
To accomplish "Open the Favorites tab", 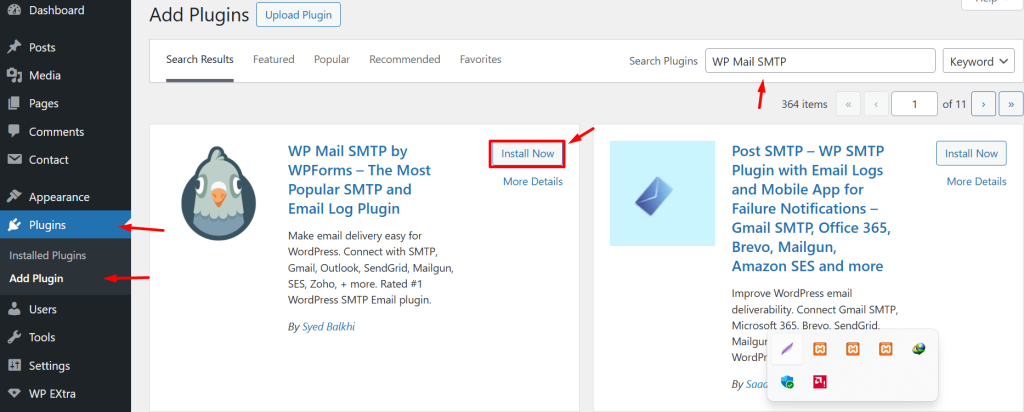I will click(481, 59).
